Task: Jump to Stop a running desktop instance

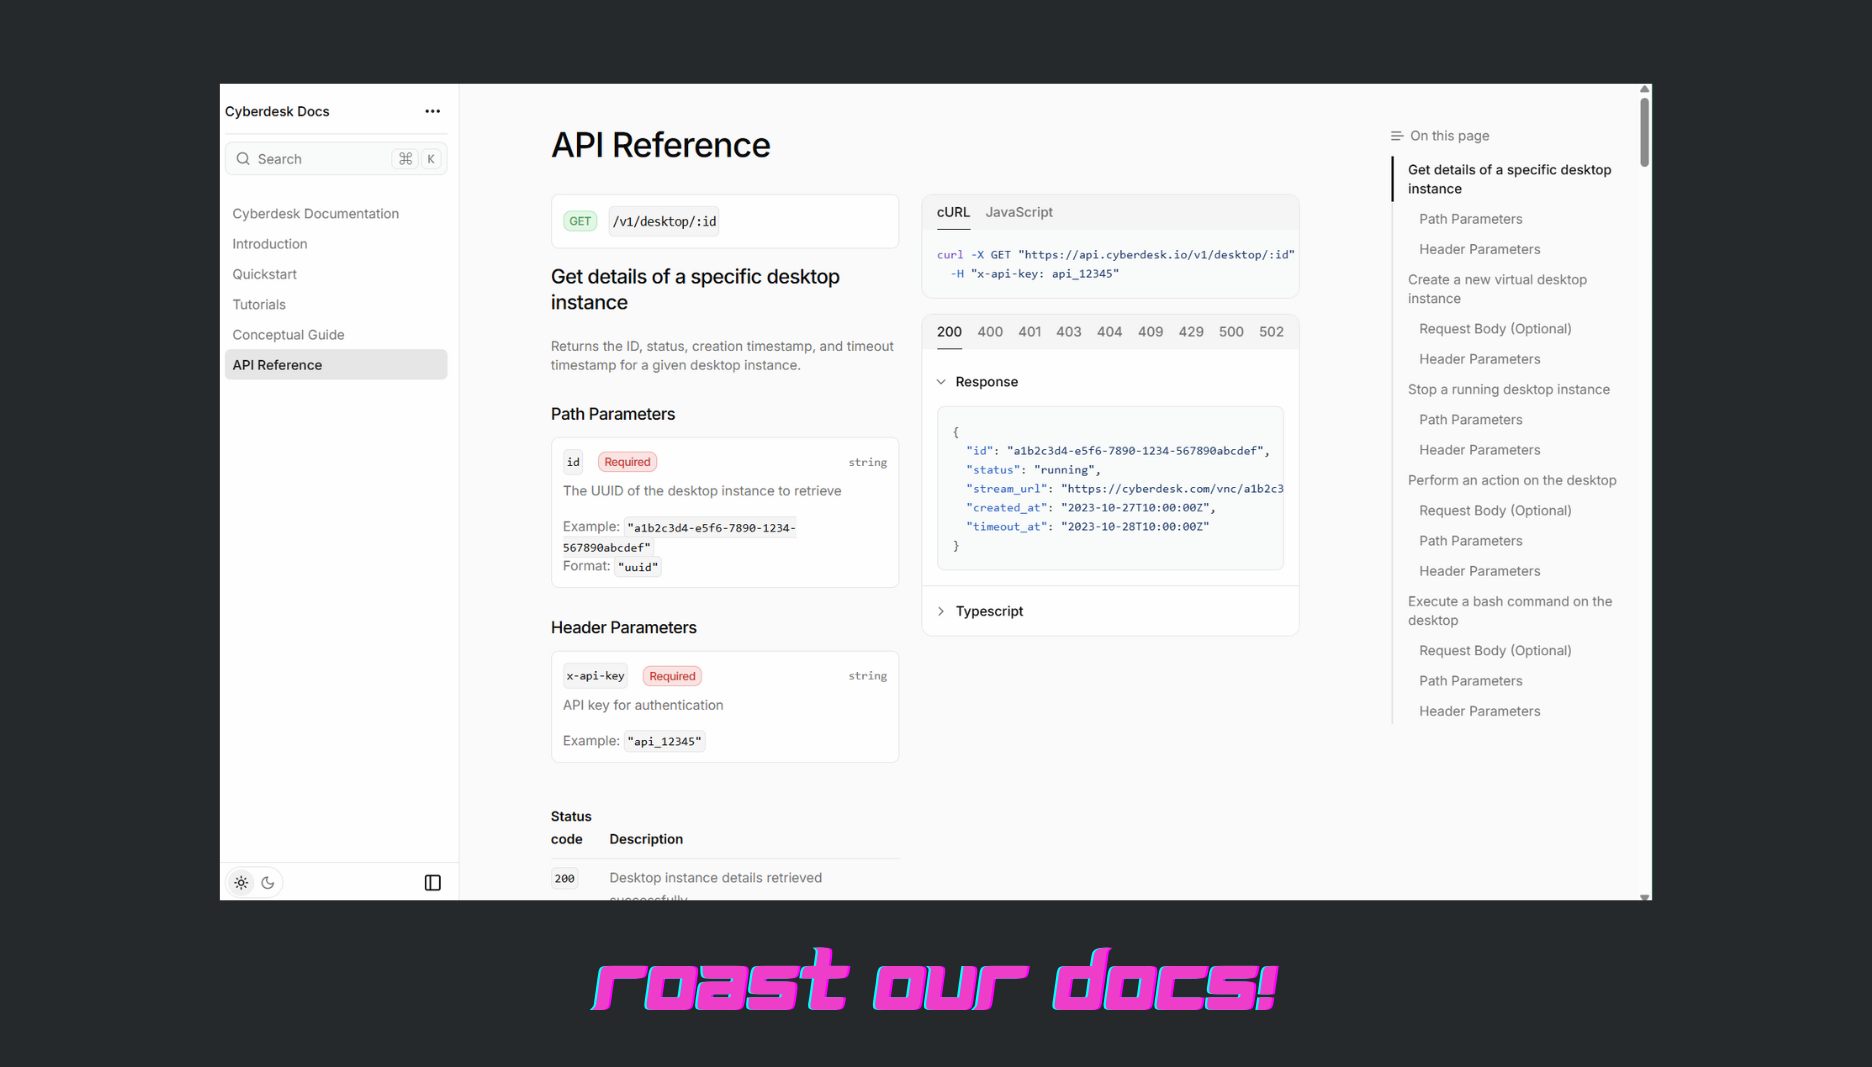Action: (1508, 390)
